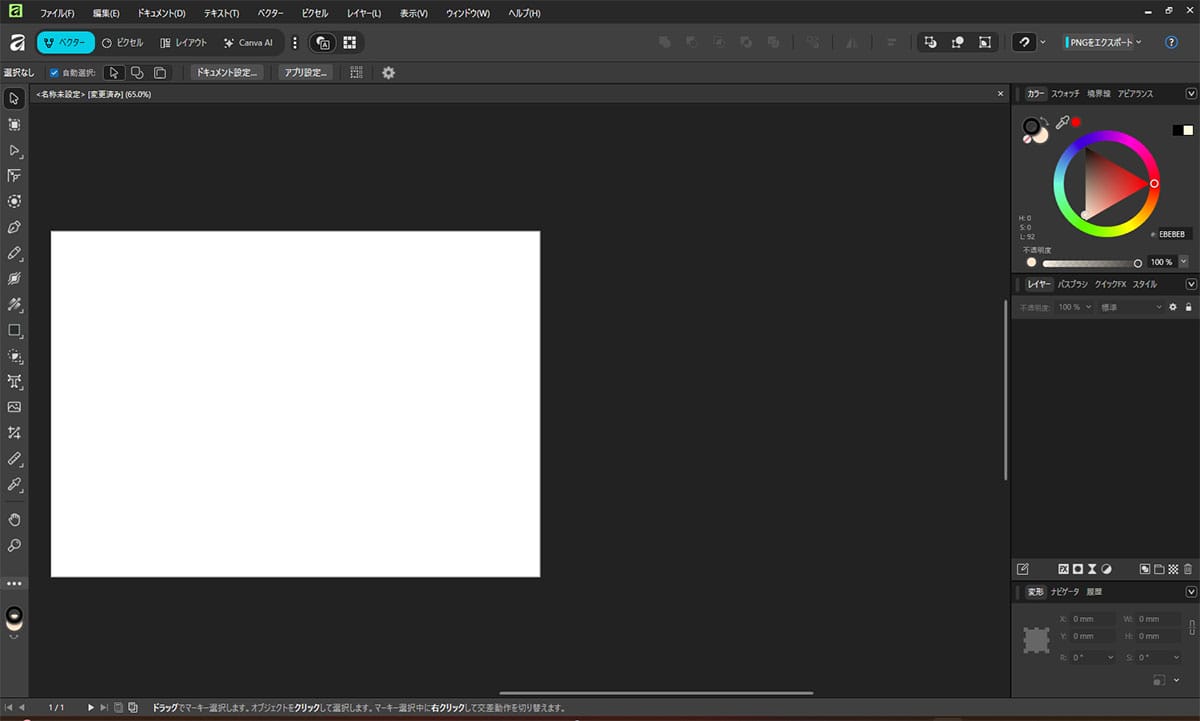1200x721 pixels.
Task: Click the Canva AI button
Action: [x=249, y=42]
